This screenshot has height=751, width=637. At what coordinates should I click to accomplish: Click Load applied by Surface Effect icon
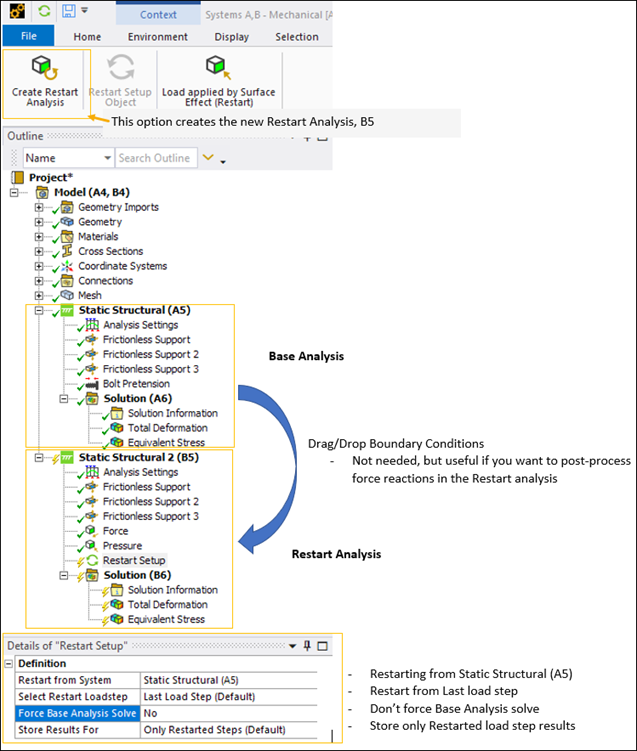click(218, 67)
